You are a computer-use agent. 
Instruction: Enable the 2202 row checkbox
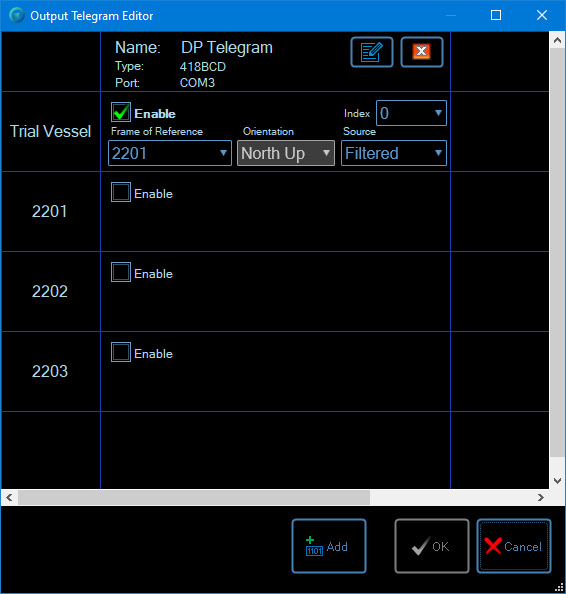point(121,272)
